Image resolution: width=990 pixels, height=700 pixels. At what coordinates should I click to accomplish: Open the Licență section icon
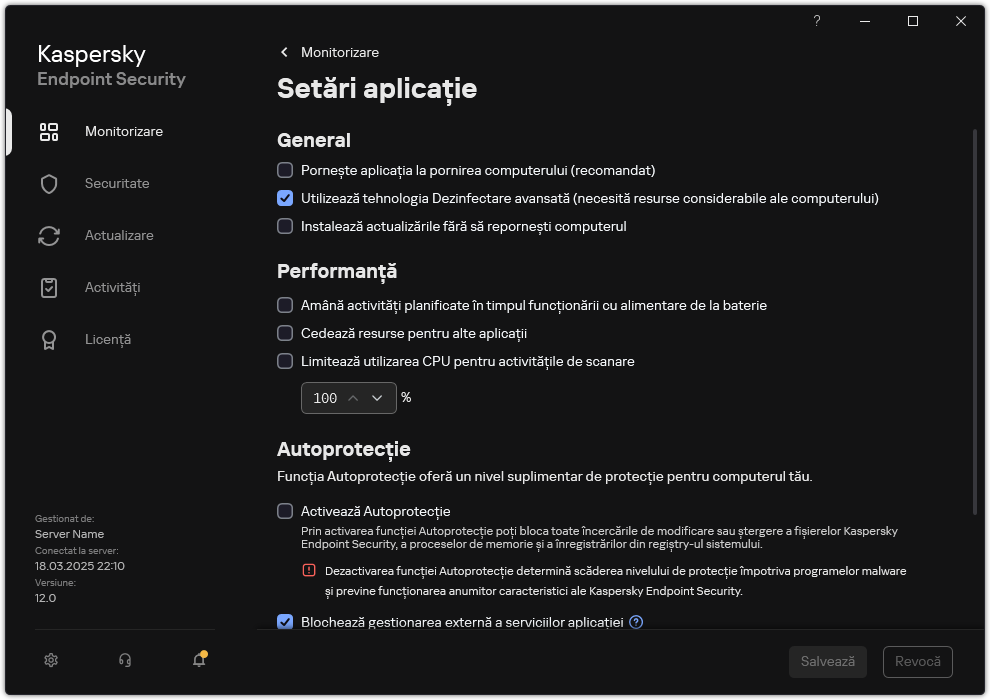(x=48, y=339)
